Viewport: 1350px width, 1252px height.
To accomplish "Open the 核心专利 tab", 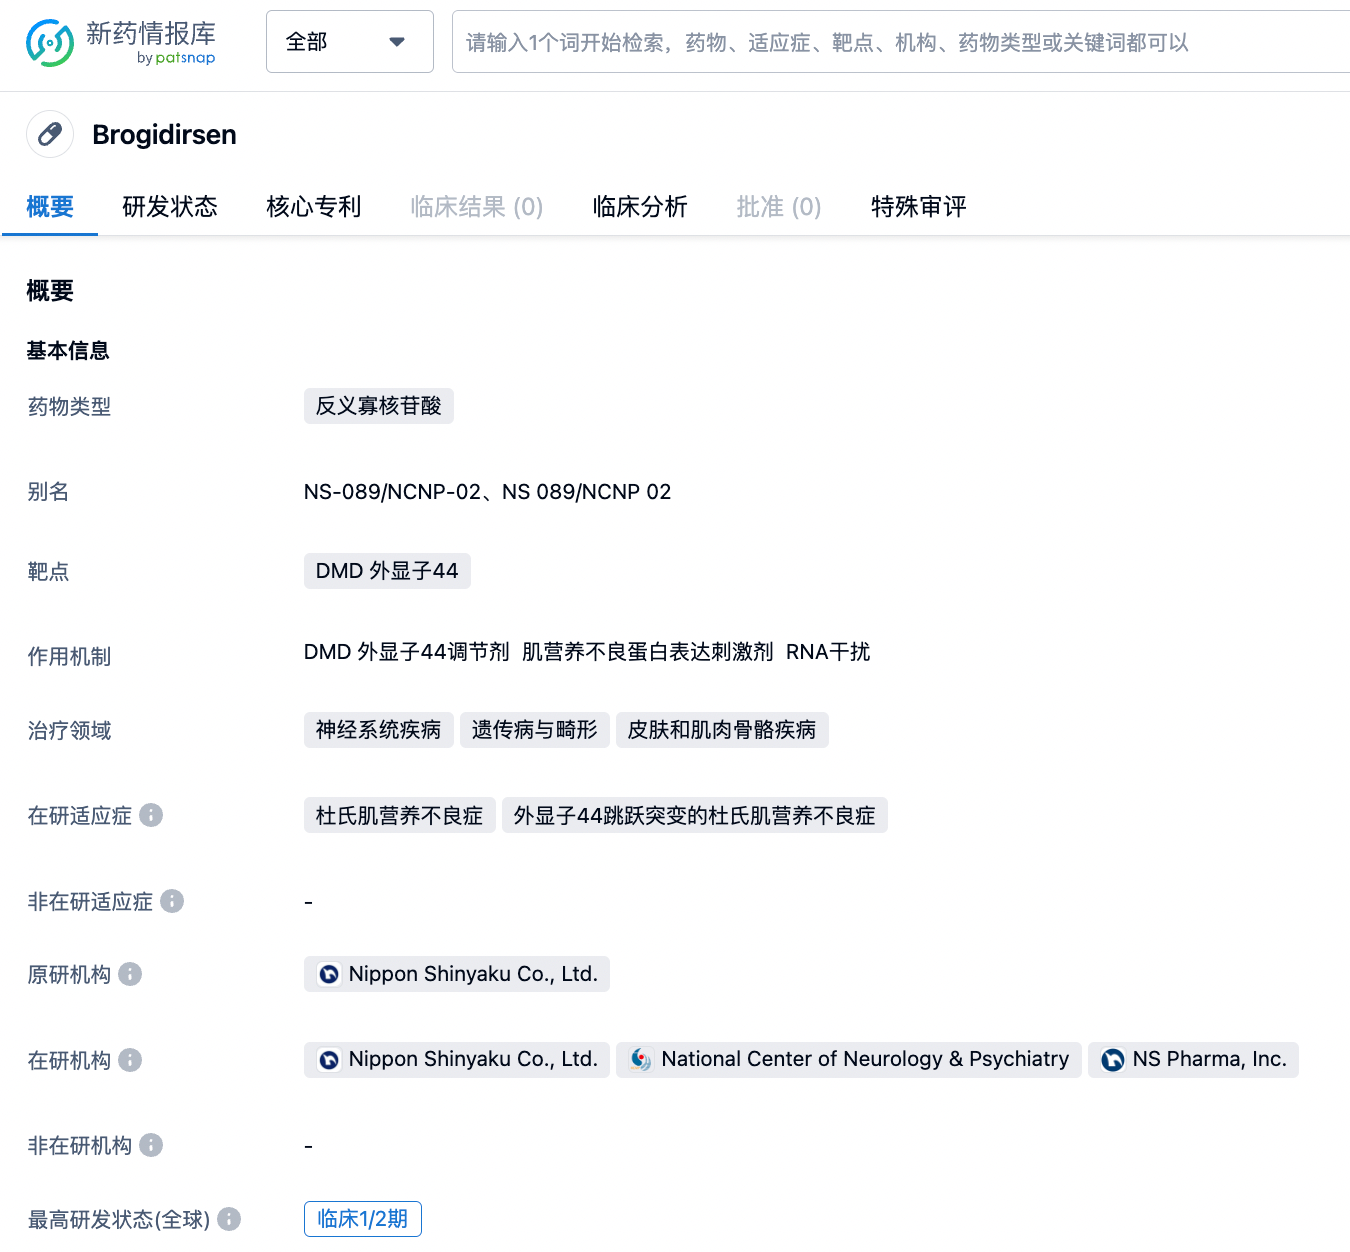I will pos(314,207).
